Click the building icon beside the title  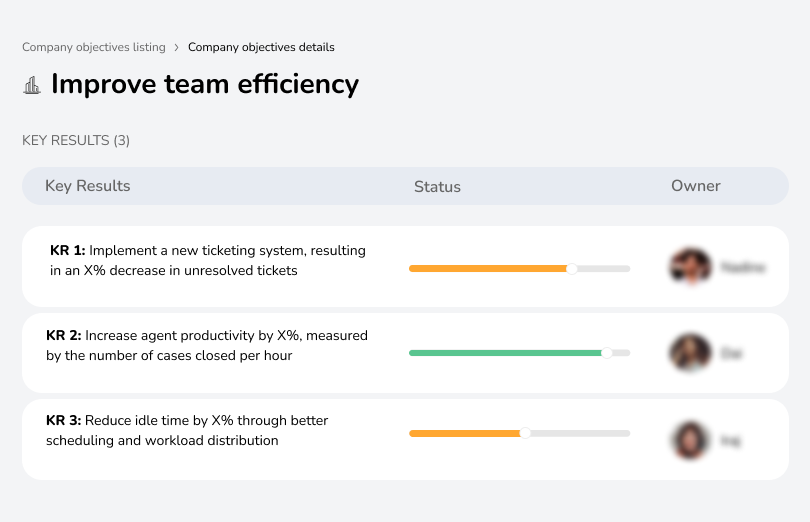[x=32, y=85]
